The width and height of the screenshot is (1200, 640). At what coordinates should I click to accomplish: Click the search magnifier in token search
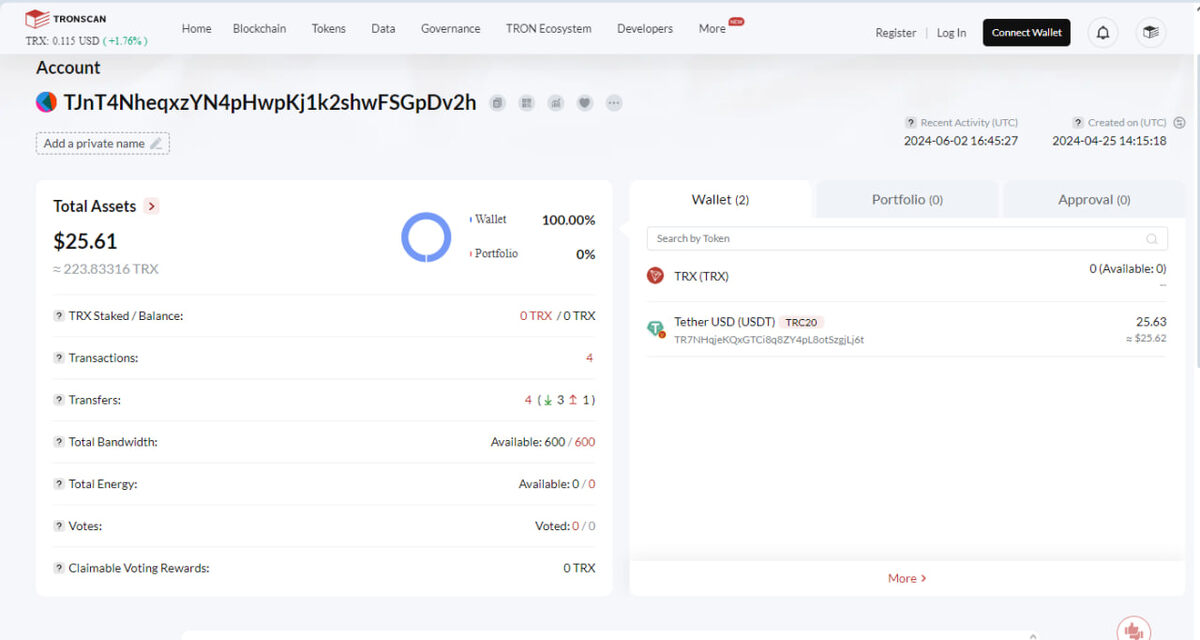point(1152,239)
